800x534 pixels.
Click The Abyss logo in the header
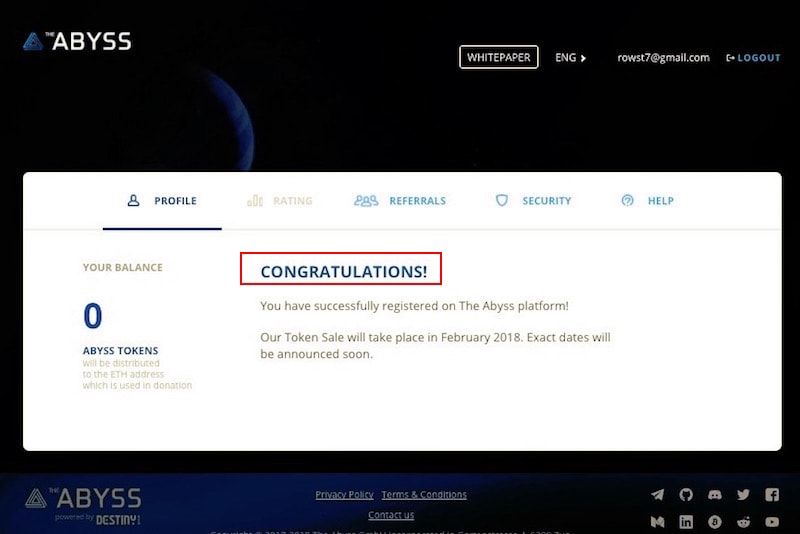click(77, 41)
